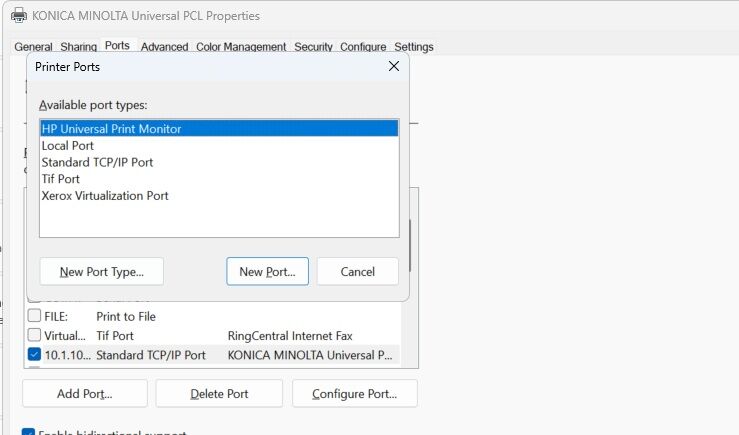Choose Standard TCP/IP Port in port types list

[97, 162]
